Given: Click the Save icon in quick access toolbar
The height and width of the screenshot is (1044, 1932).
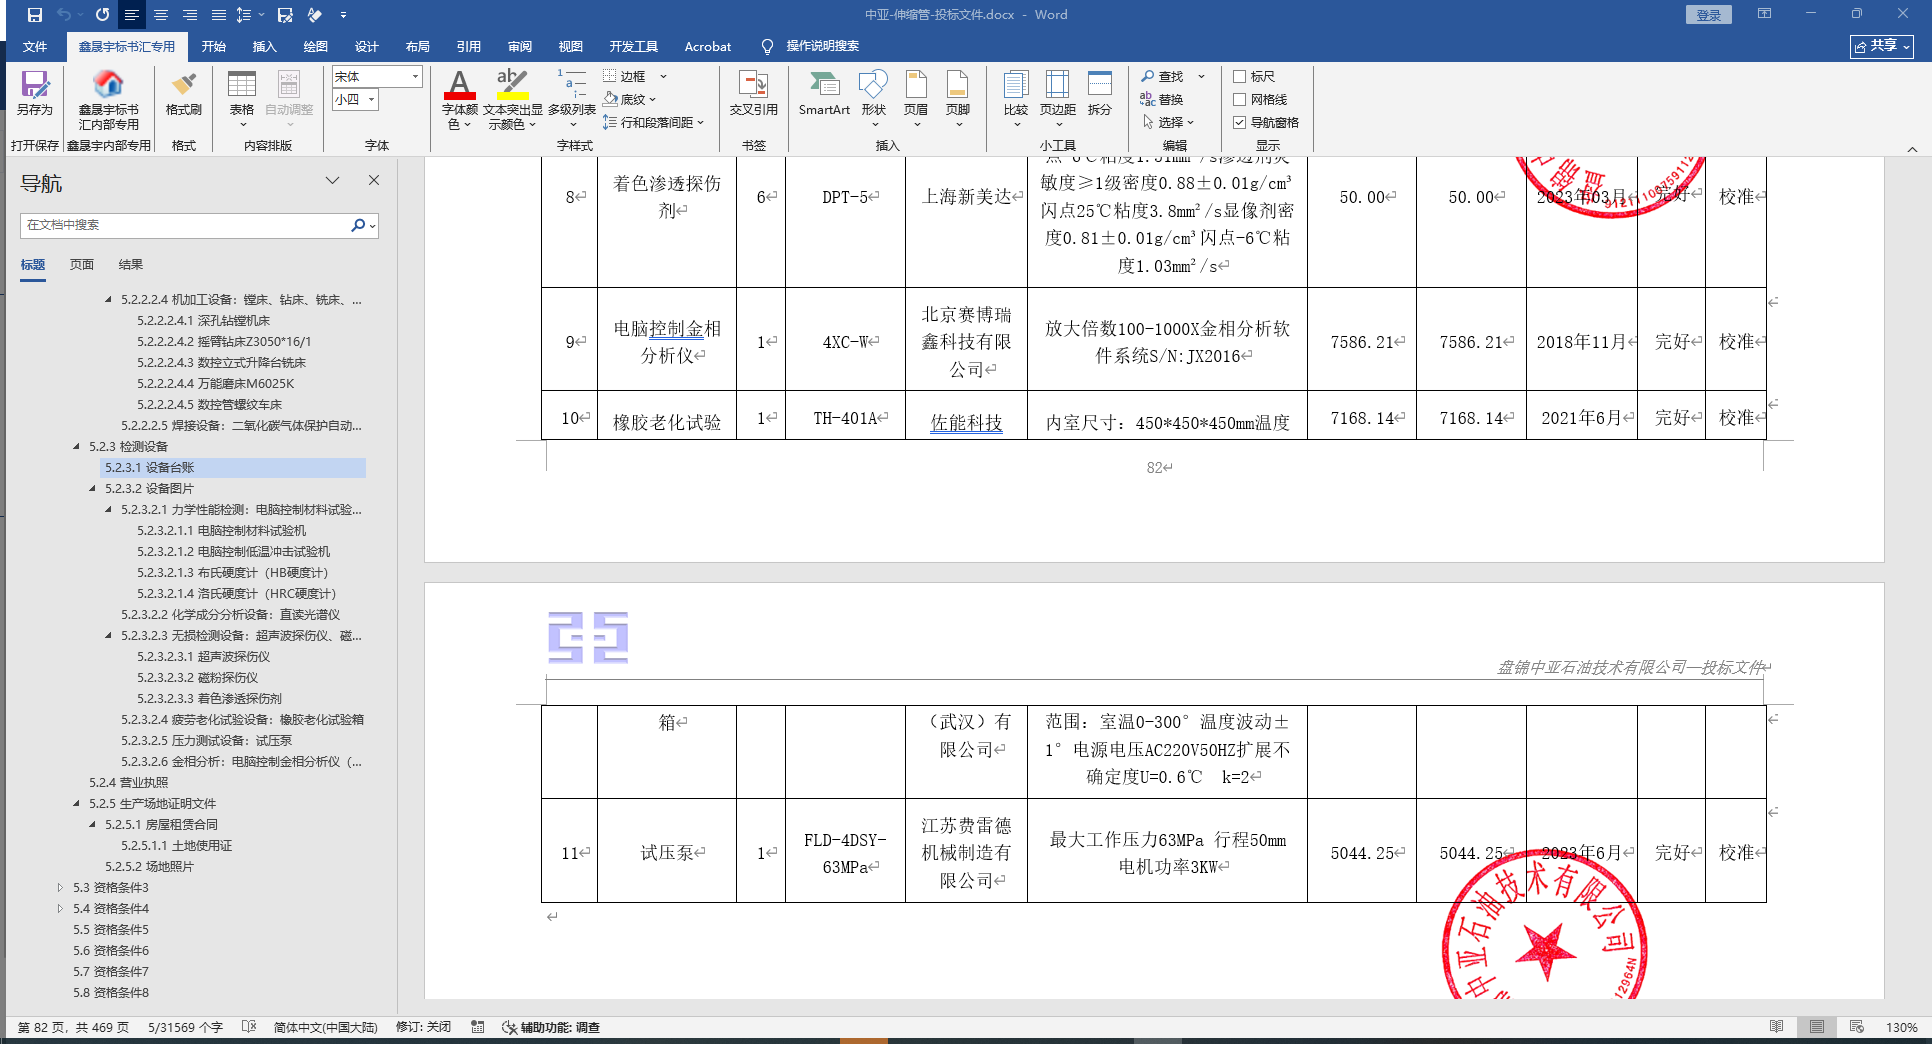Looking at the screenshot, I should tap(34, 15).
